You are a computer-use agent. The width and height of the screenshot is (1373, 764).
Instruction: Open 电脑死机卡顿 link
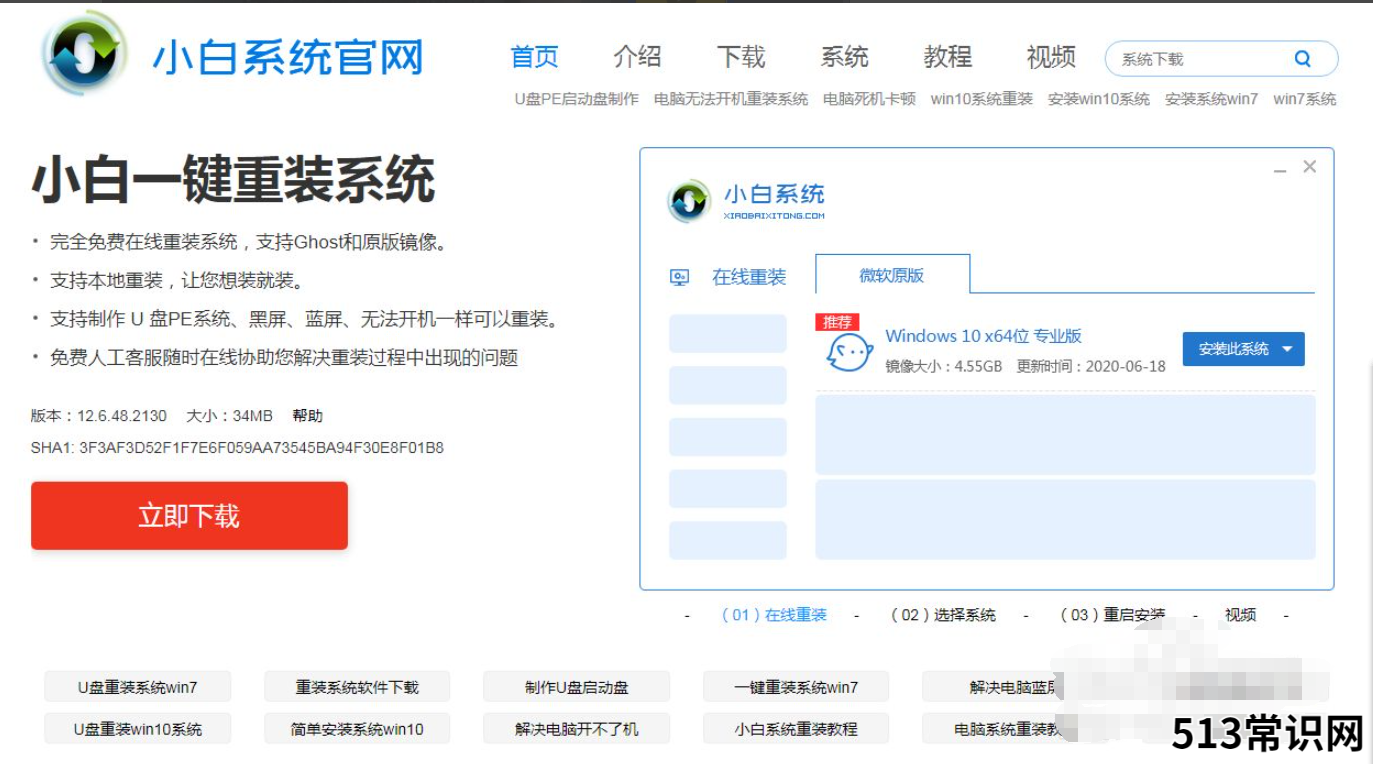869,99
